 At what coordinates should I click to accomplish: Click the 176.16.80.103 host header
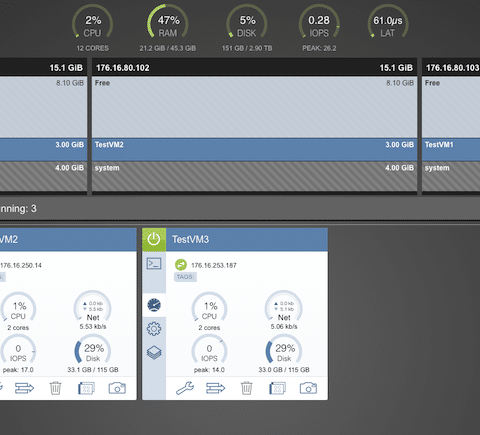pos(451,68)
